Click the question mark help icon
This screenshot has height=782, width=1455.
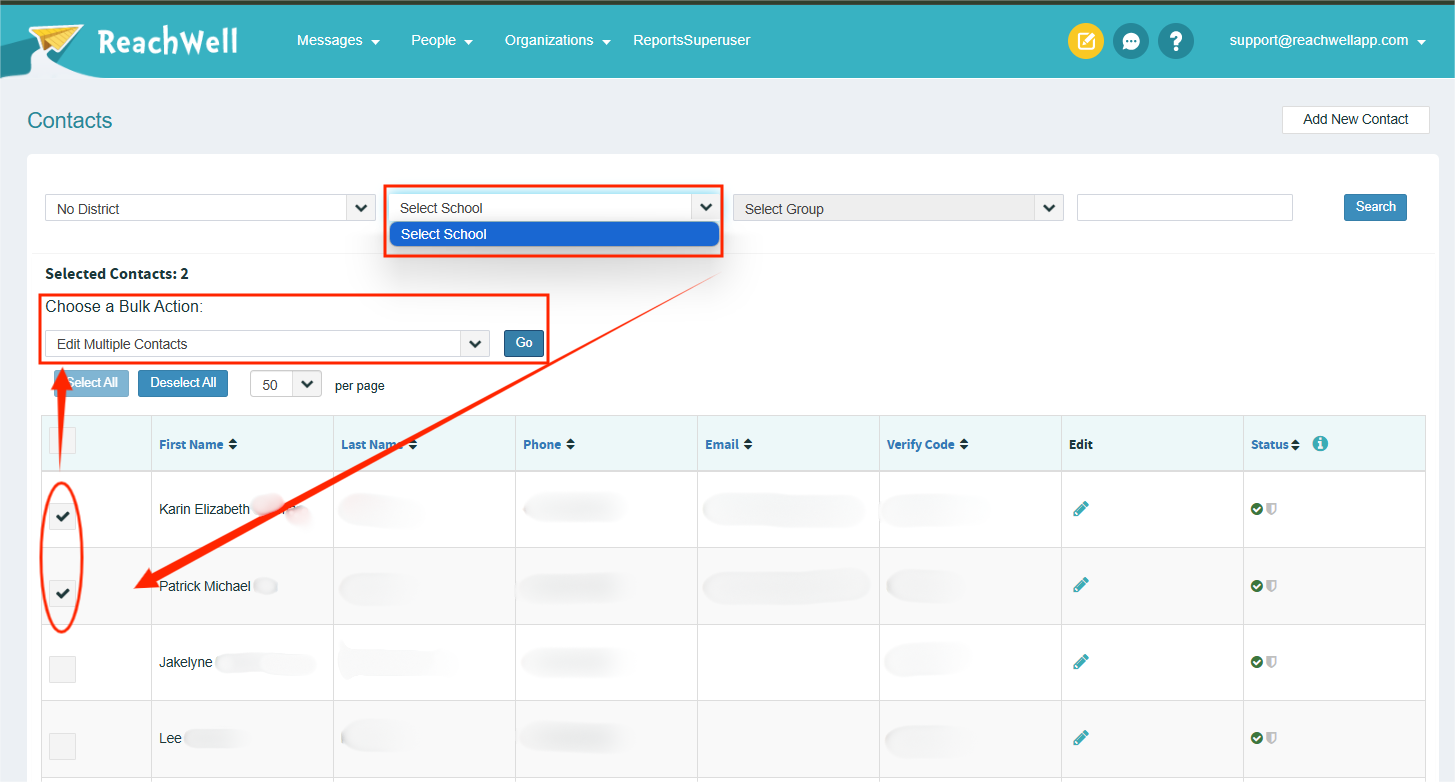point(1176,41)
